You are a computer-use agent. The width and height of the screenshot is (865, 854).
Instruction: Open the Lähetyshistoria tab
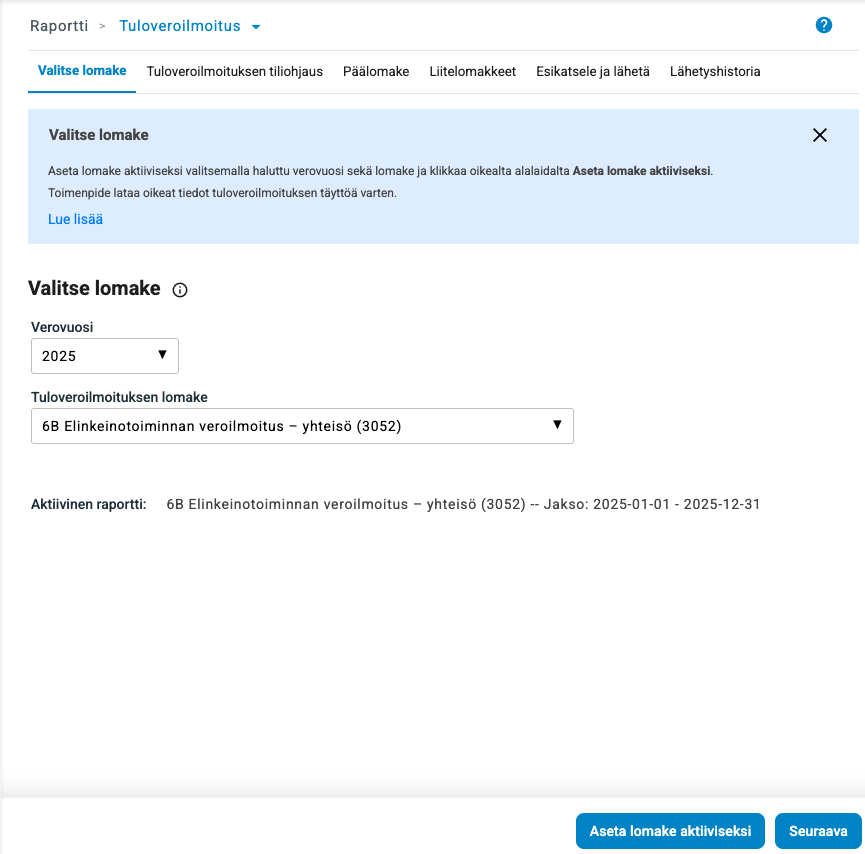(x=716, y=72)
